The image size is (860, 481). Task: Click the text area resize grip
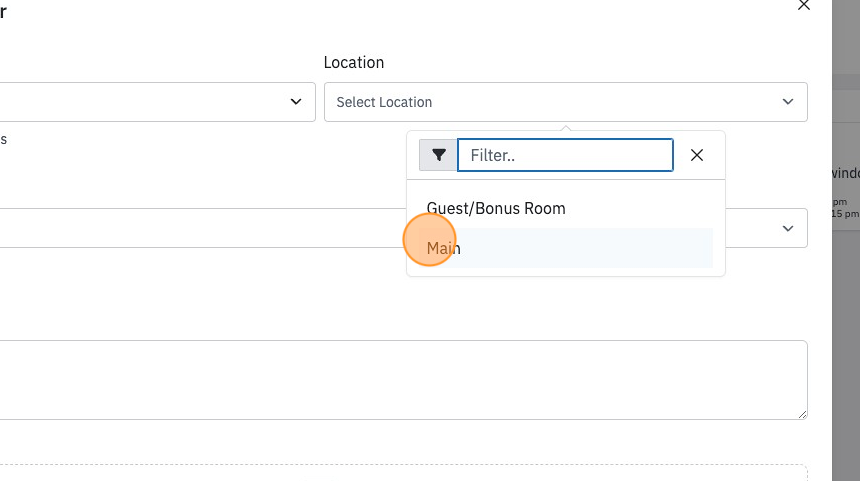[x=802, y=415]
